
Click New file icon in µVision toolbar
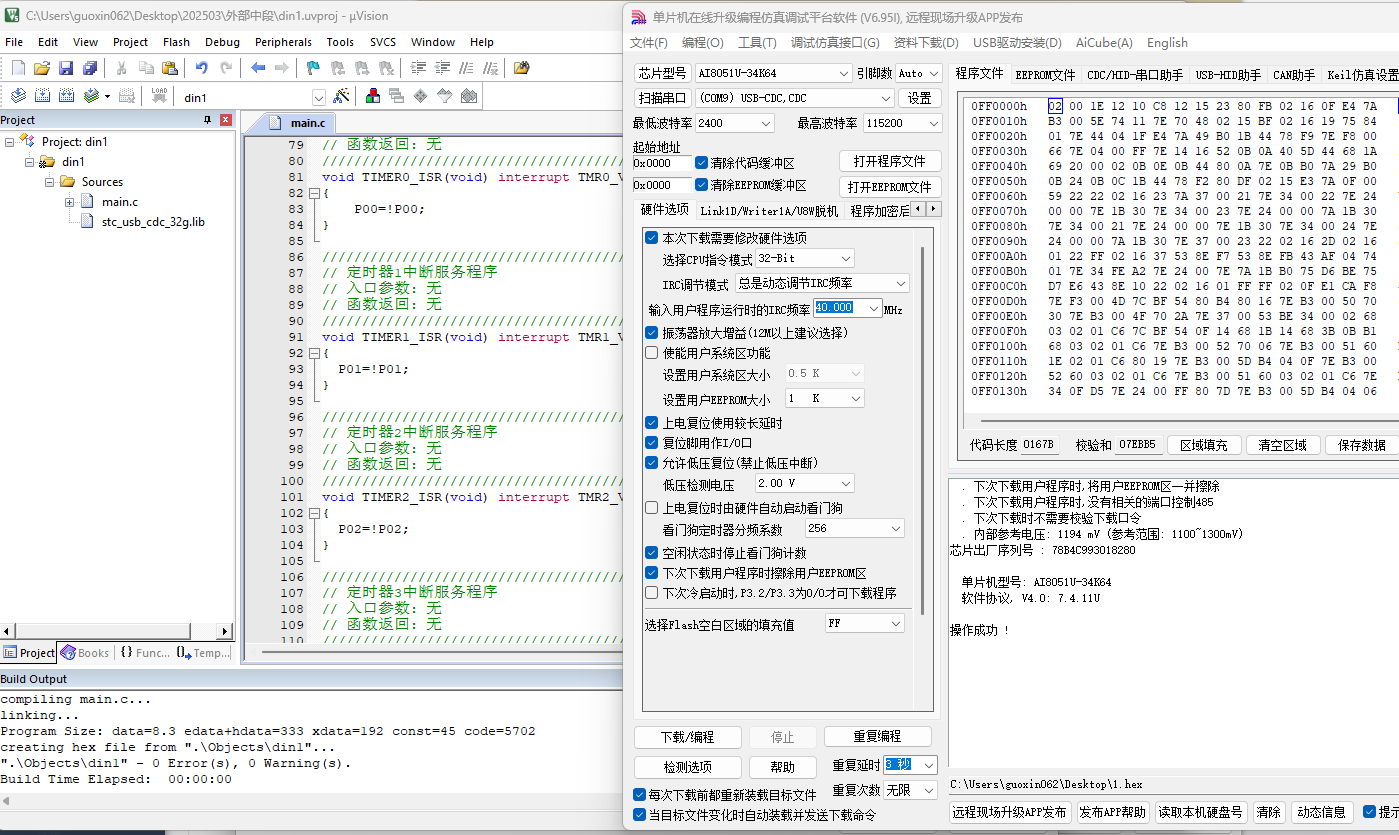point(18,68)
